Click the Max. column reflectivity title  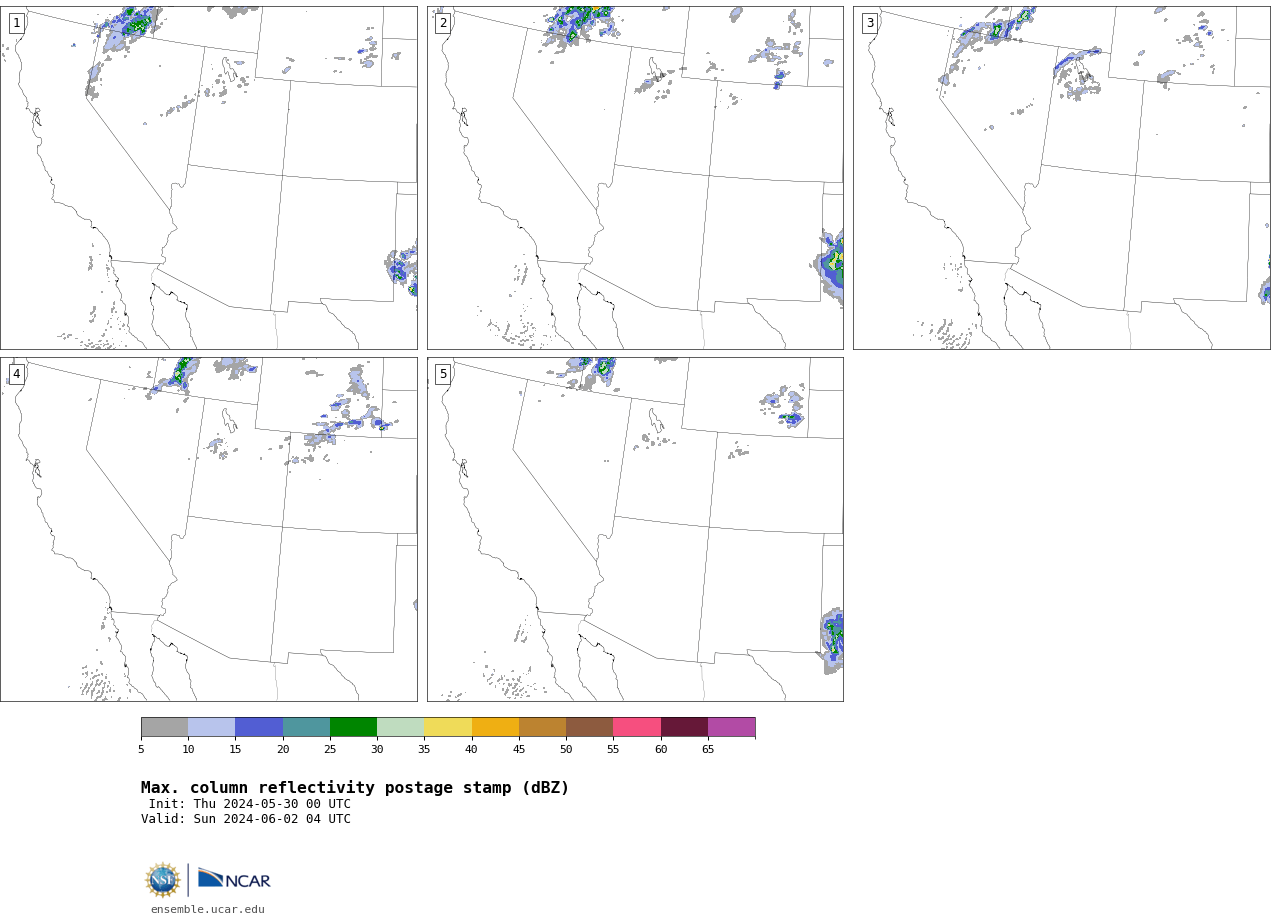coord(355,788)
